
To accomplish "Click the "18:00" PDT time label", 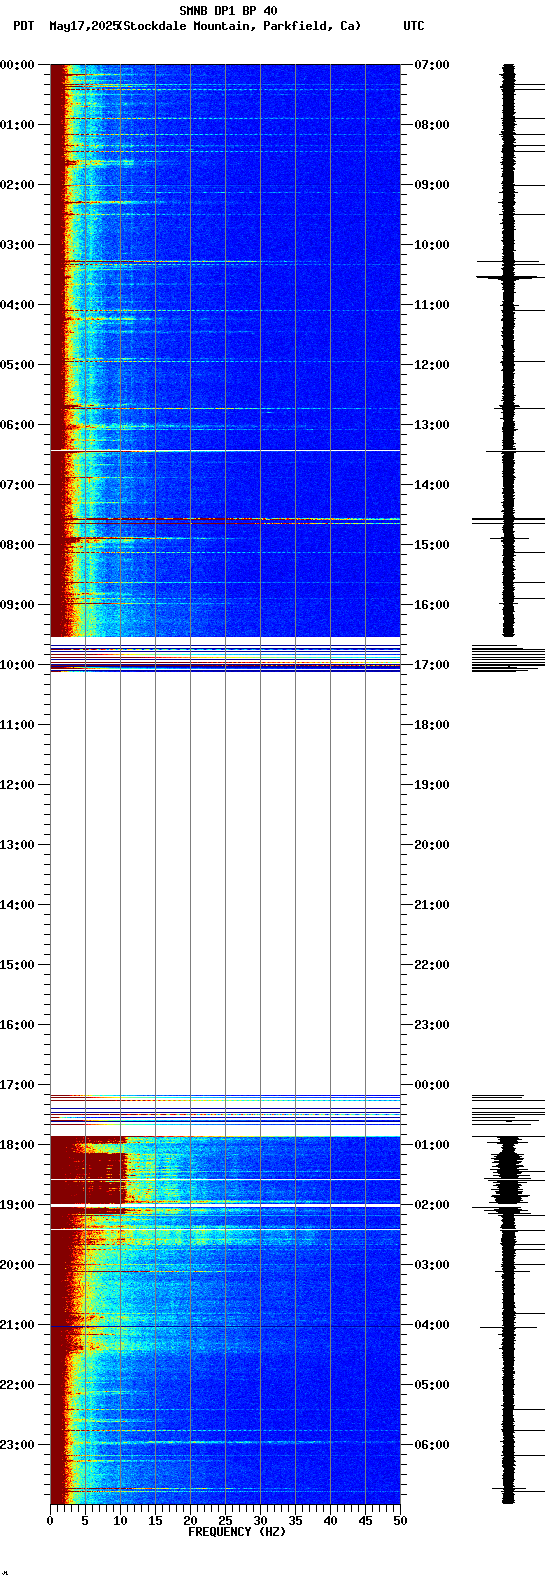I will 17,1145.
